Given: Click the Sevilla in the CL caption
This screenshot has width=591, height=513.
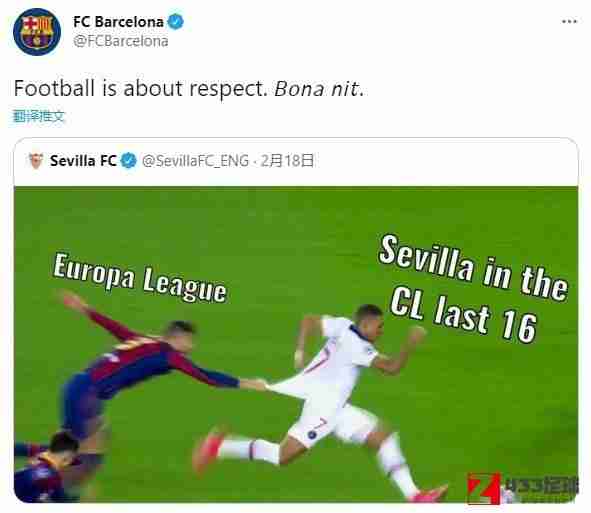Looking at the screenshot, I should tap(473, 288).
